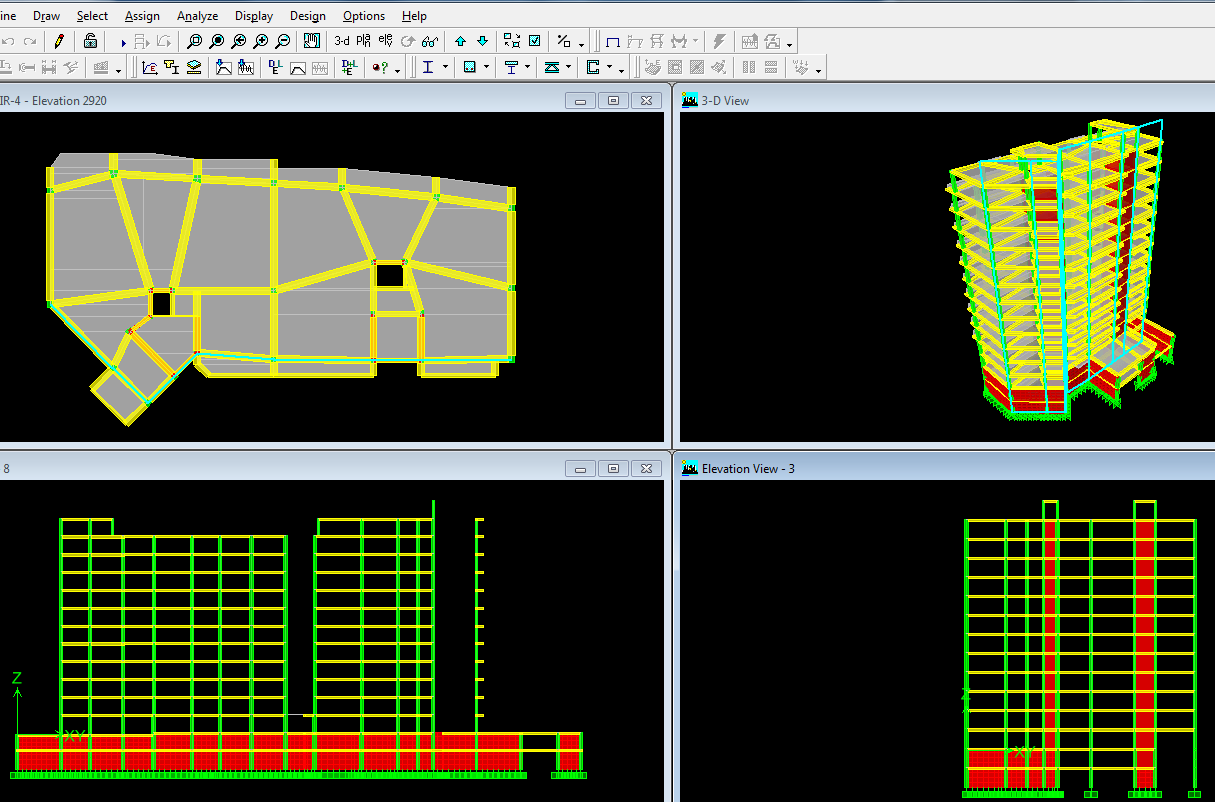Expand the Composite Beam Design dropdown arrow
The image size is (1215, 802).
click(527, 69)
